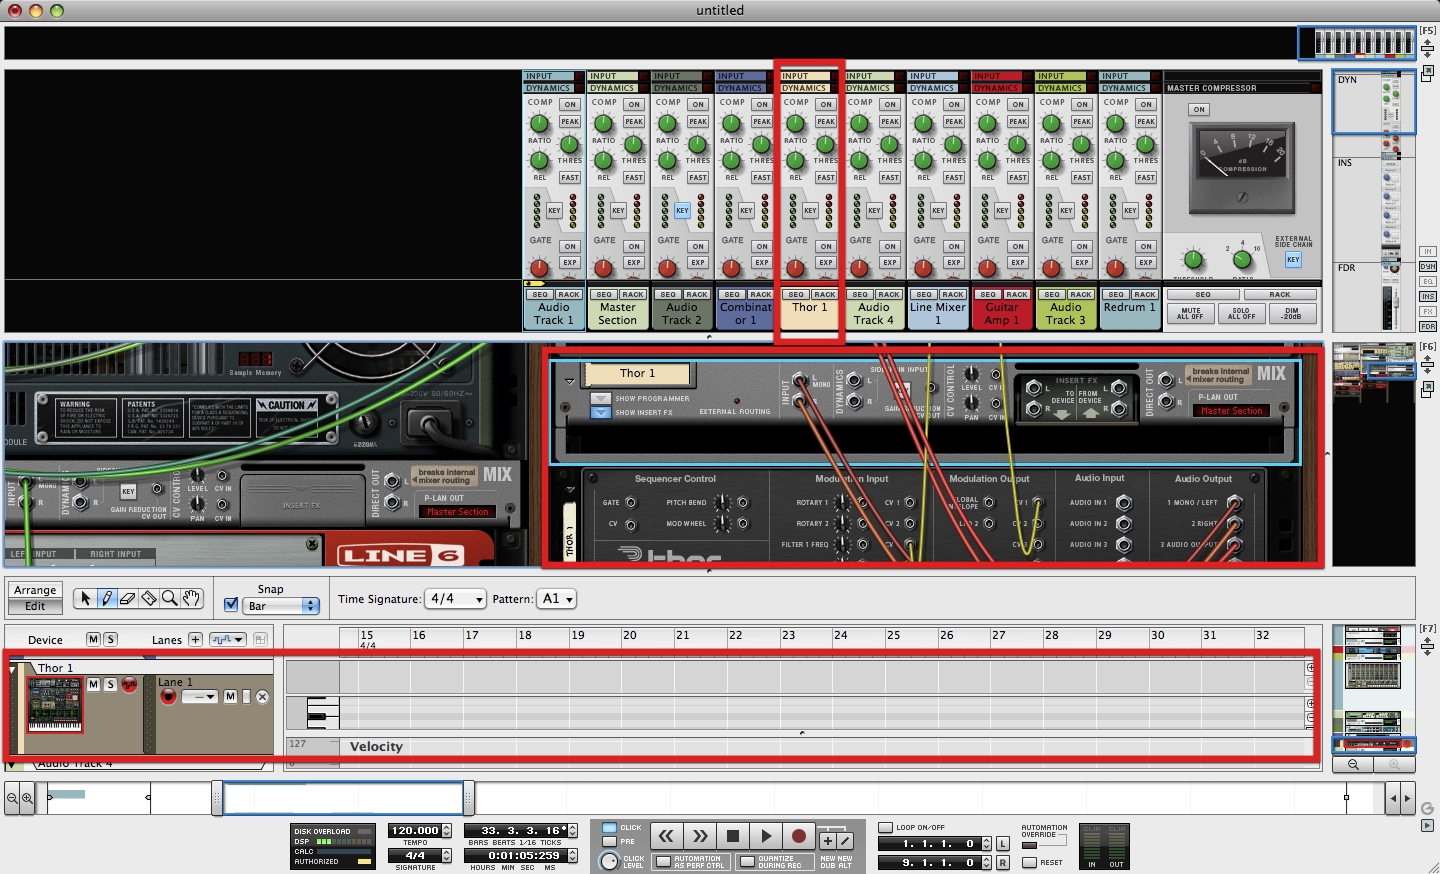Fold the Thor 1 rack device
The width and height of the screenshot is (1440, 874).
click(569, 381)
